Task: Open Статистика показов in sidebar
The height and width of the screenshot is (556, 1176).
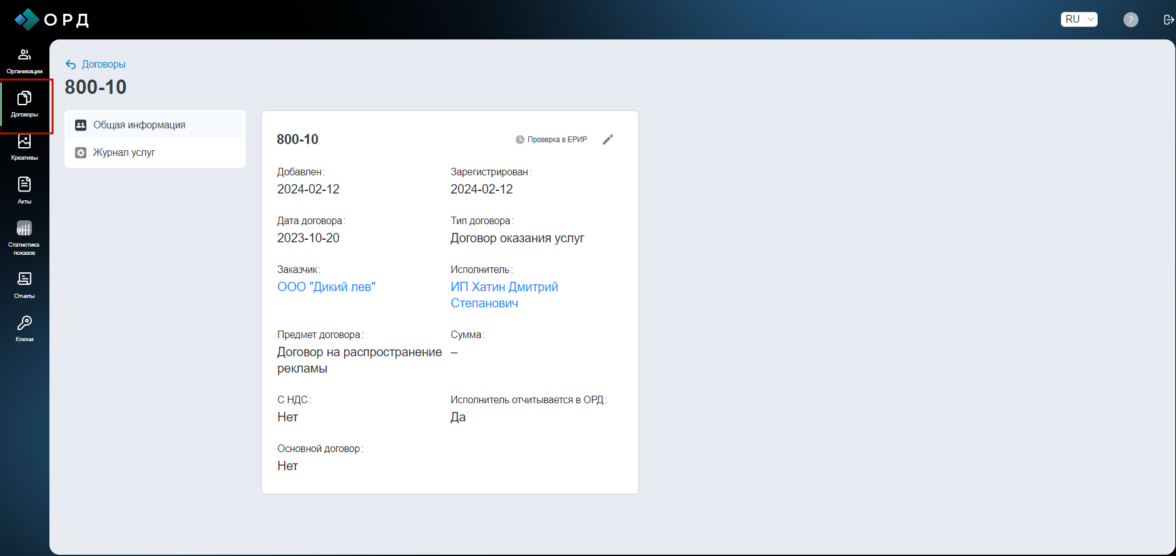Action: point(24,238)
